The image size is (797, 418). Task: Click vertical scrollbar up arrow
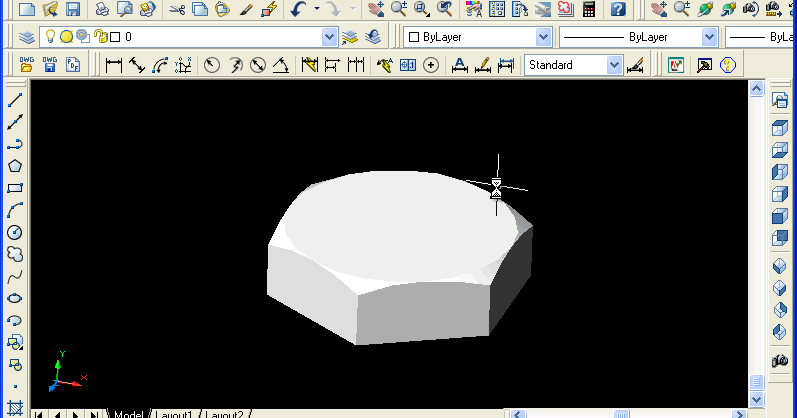[x=756, y=88]
